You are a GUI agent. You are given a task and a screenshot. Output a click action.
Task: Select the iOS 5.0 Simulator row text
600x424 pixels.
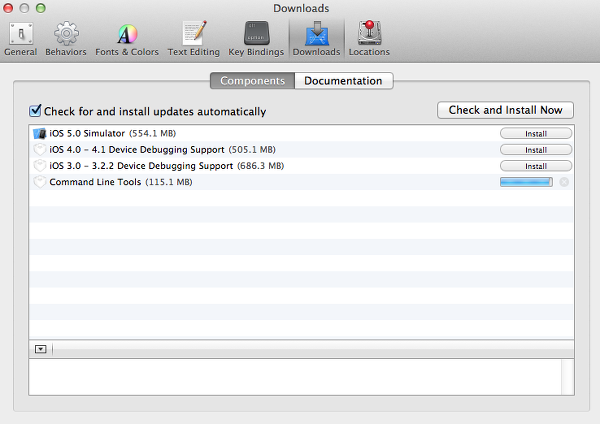[112, 133]
